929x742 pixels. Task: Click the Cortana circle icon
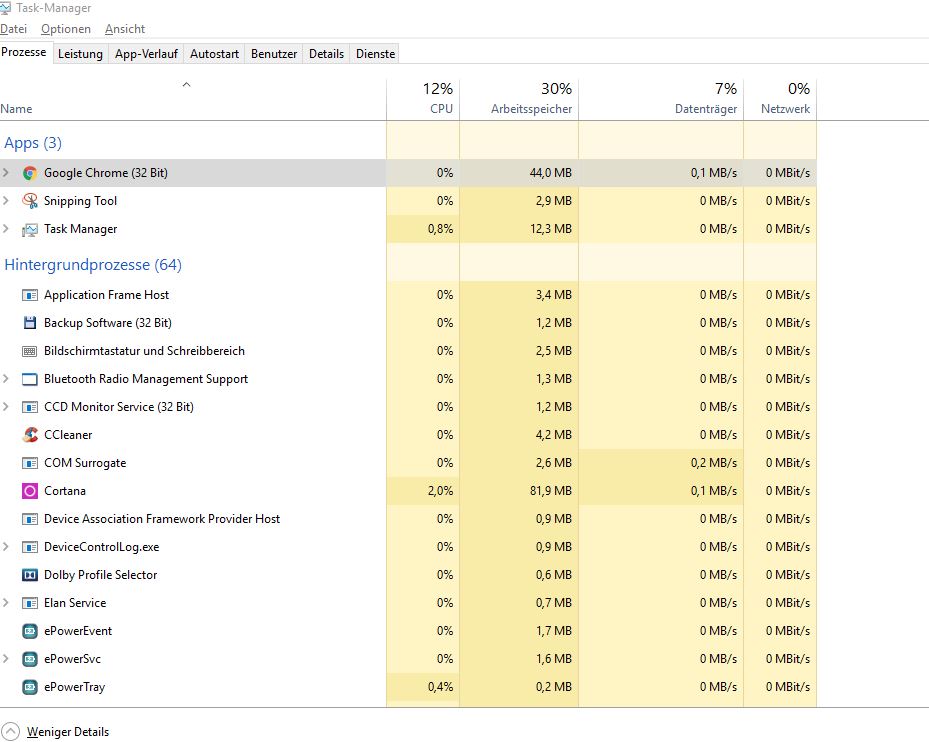coord(30,491)
